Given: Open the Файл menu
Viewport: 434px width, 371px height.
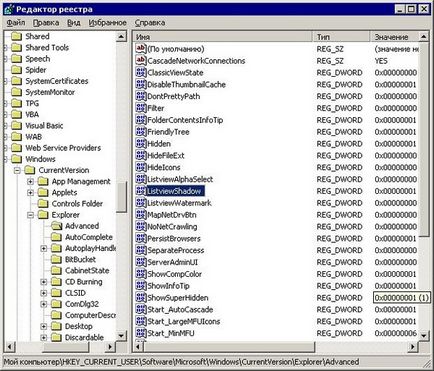Looking at the screenshot, I should [16, 23].
